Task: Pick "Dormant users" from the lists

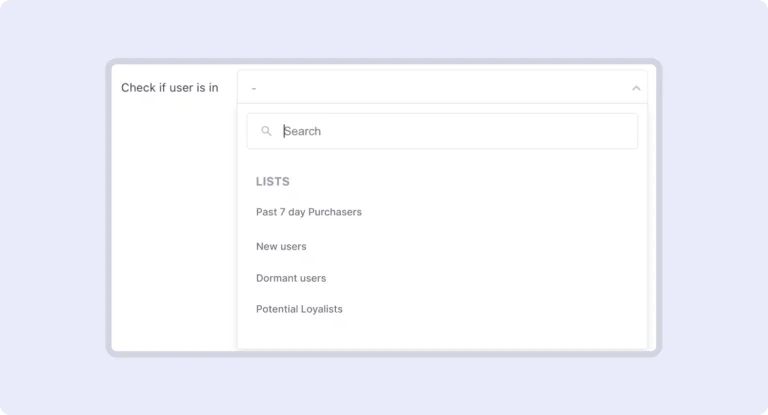Action: tap(291, 278)
